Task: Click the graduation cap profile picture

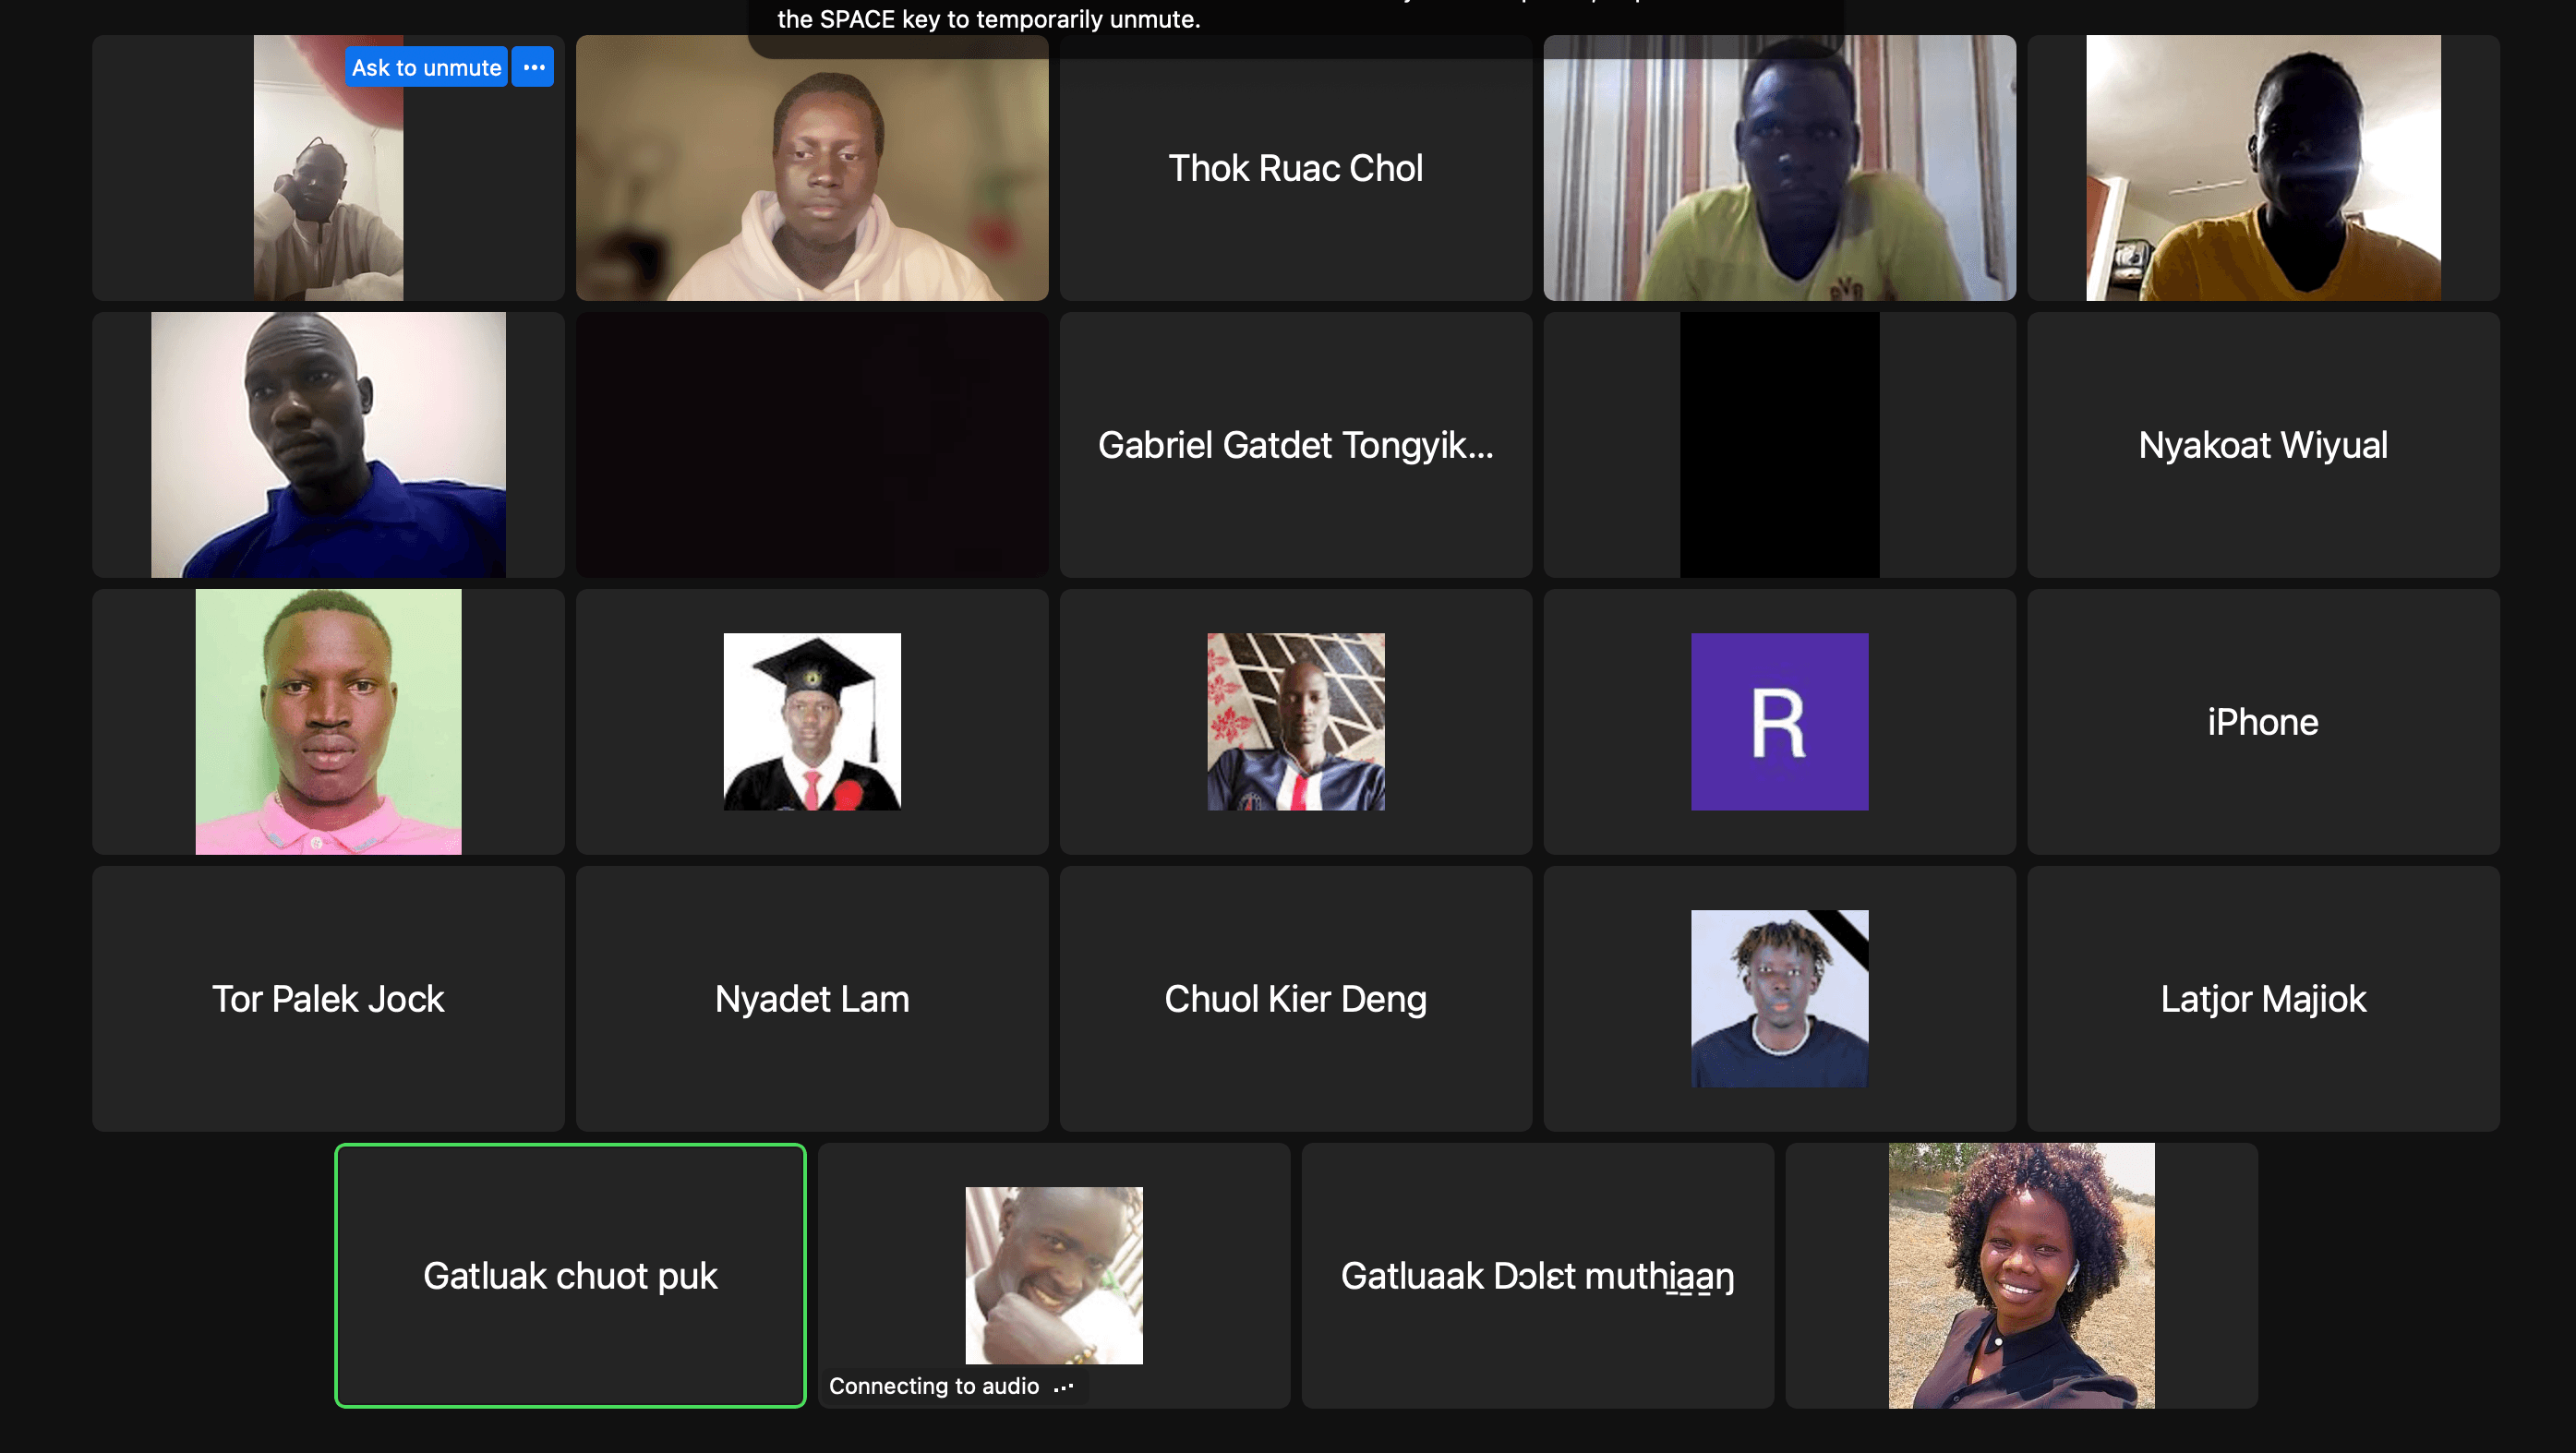Action: tap(812, 721)
